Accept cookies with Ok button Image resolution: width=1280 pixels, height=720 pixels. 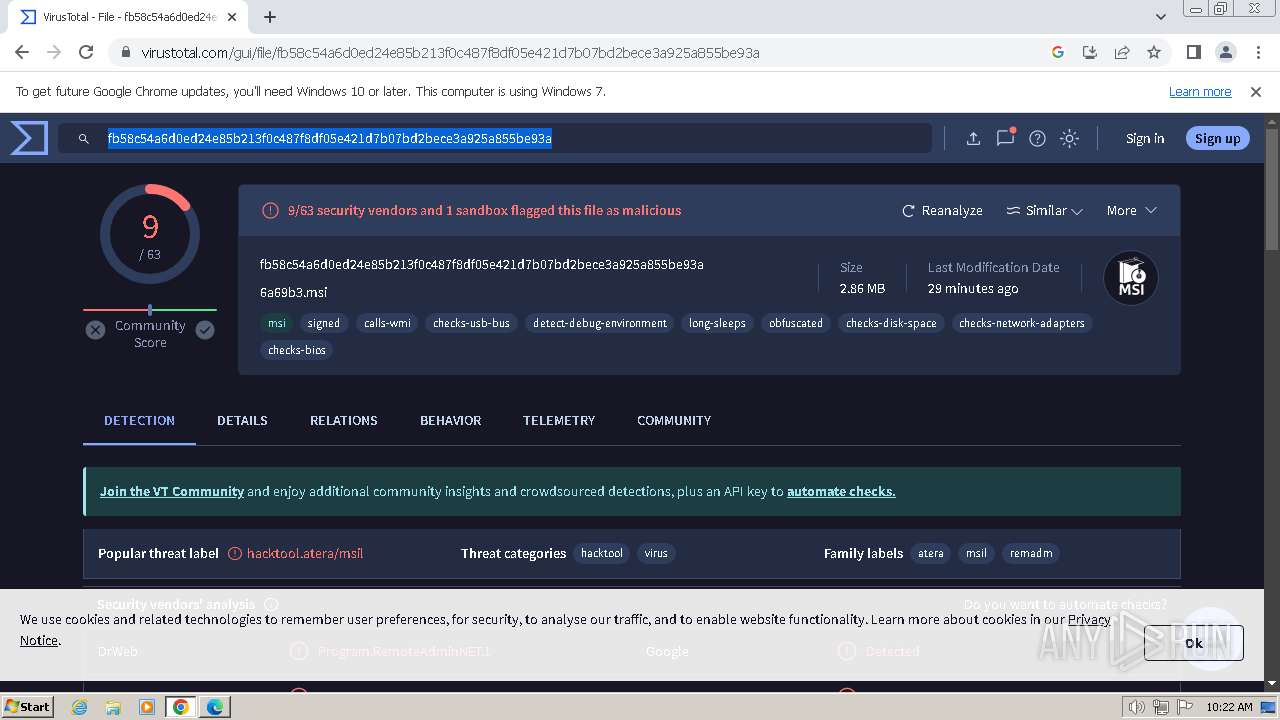pos(1194,643)
